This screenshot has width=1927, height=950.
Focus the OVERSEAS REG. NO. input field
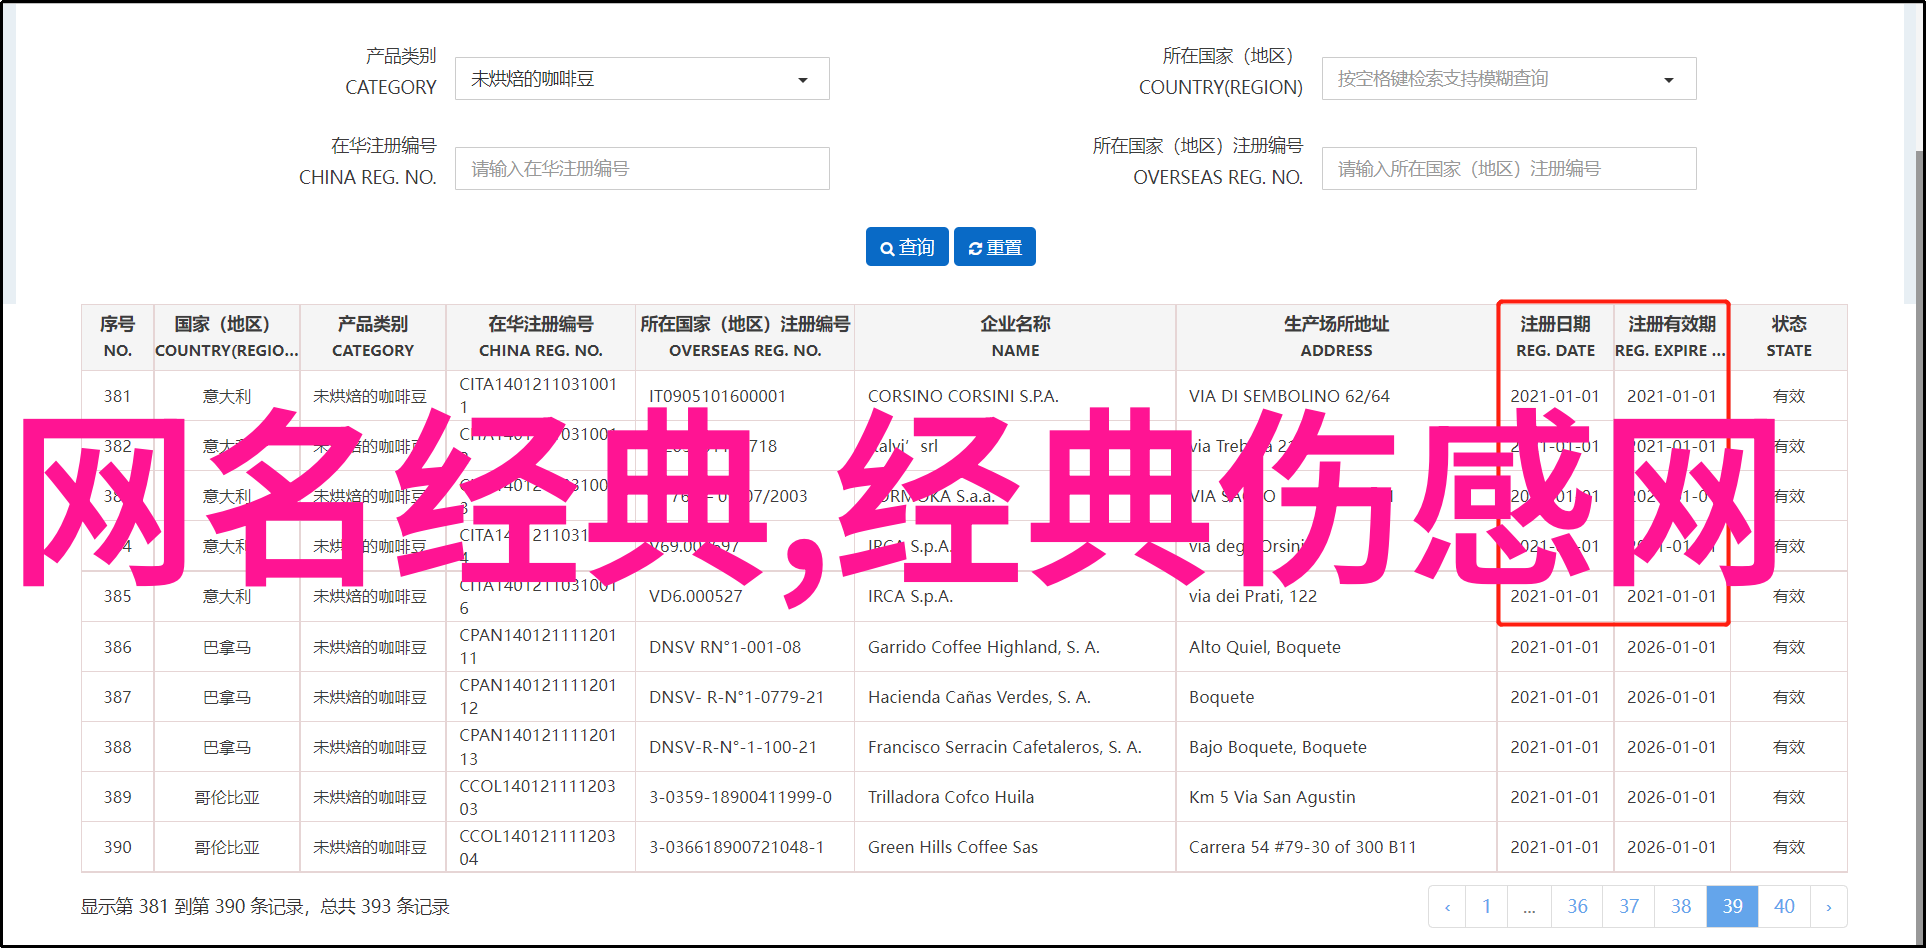click(1509, 169)
